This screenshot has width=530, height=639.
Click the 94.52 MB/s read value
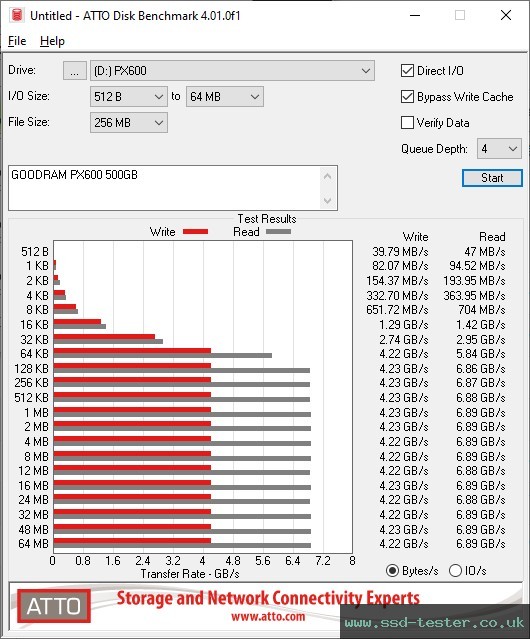(477, 266)
